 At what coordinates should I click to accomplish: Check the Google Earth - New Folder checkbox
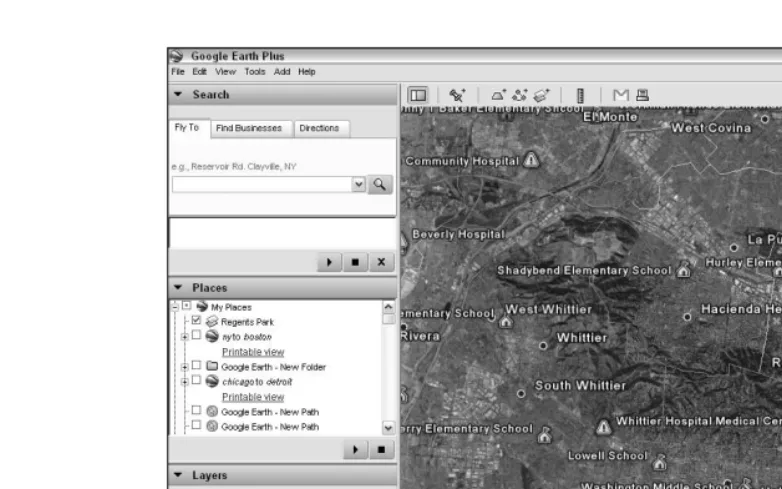click(196, 365)
